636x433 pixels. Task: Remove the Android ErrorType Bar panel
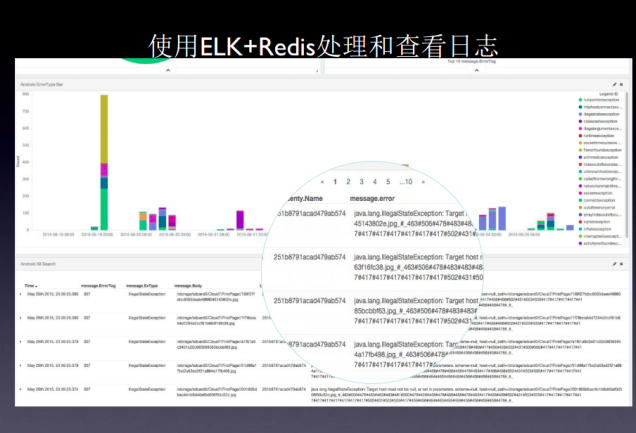point(621,85)
